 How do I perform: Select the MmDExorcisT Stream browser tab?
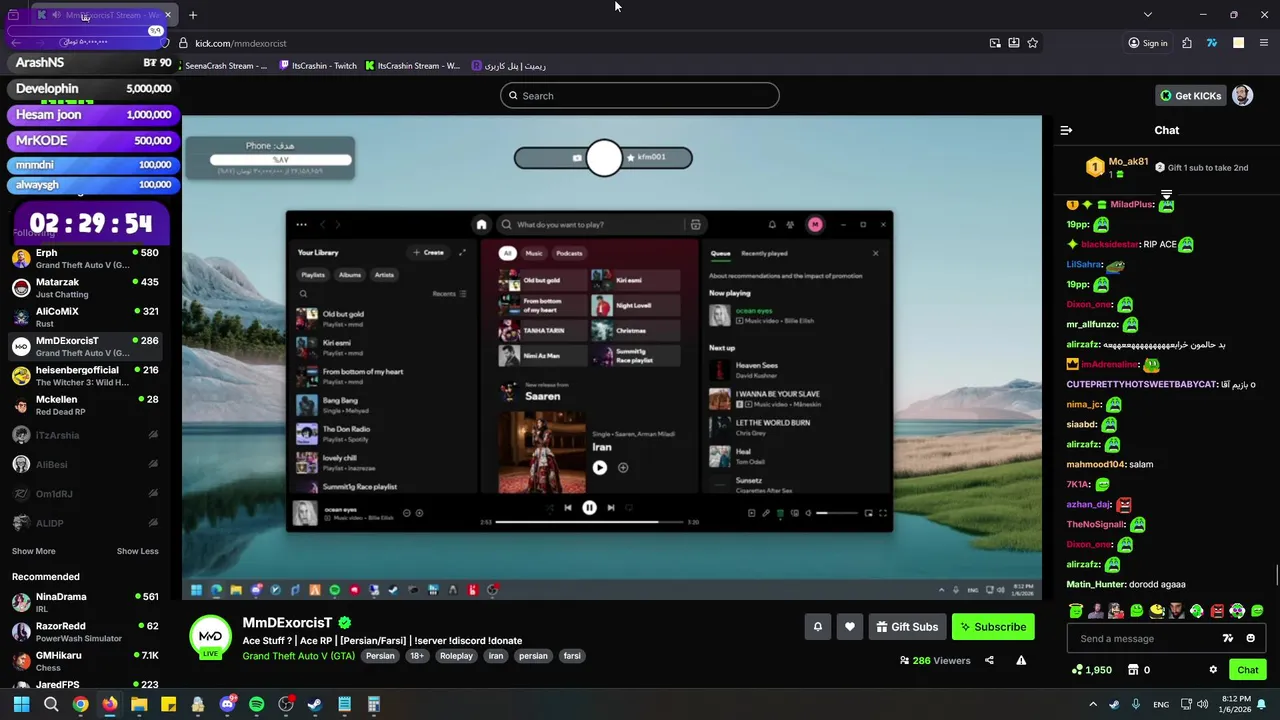(104, 15)
